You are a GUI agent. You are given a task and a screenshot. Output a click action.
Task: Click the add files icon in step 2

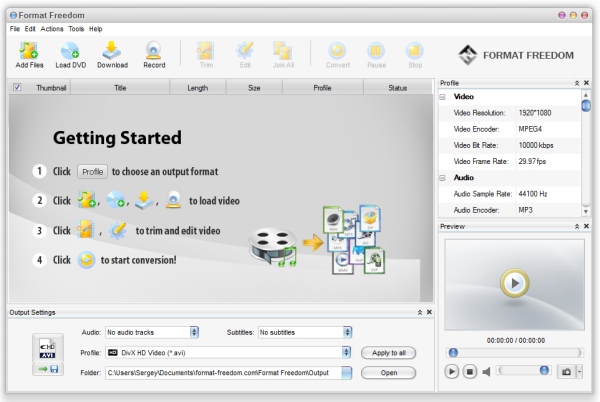86,199
